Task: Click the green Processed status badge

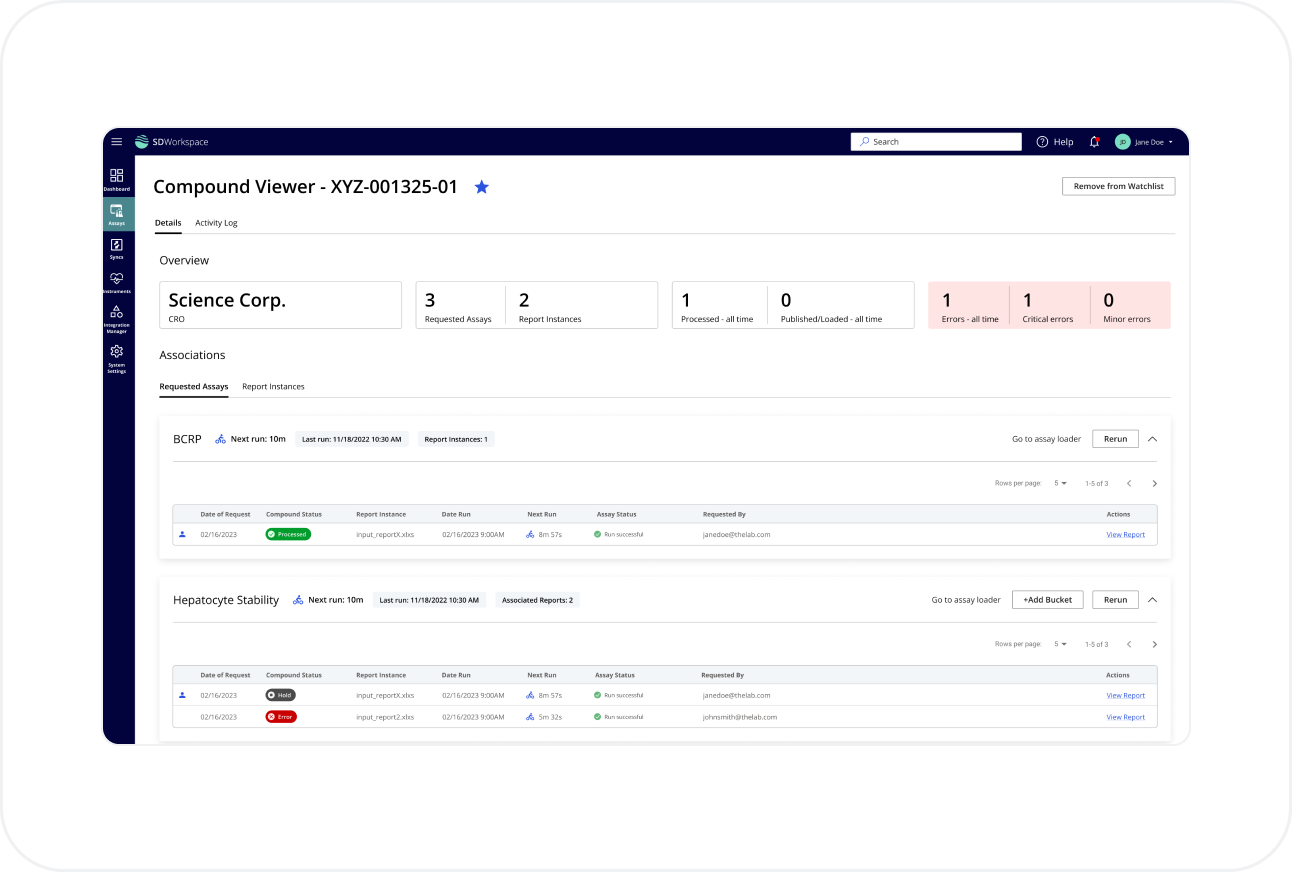Action: 288,534
